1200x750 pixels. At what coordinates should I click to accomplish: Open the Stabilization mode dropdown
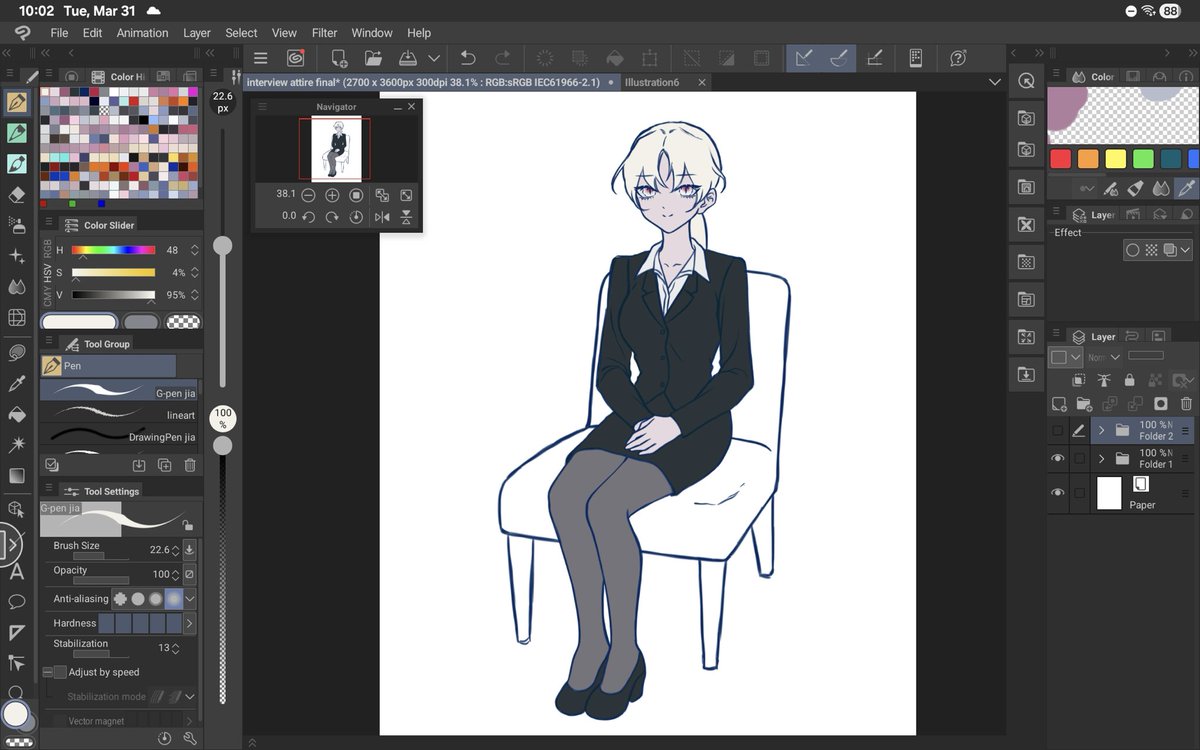pos(189,696)
